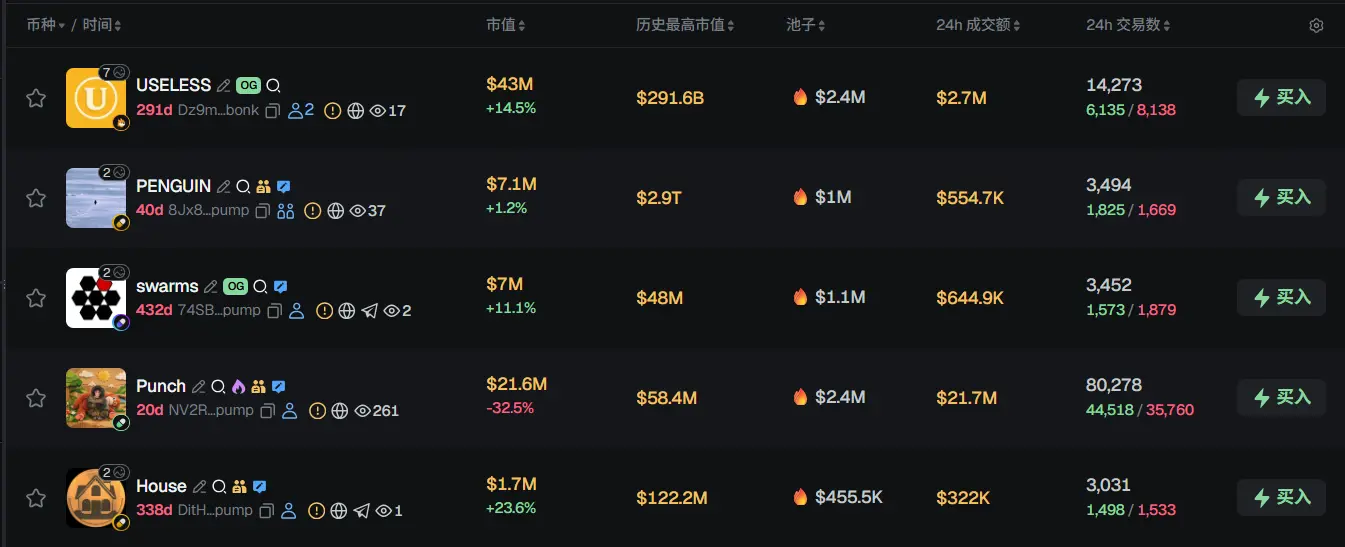
Task: Open the PENGUIN token thumbnail image
Action: point(96,198)
